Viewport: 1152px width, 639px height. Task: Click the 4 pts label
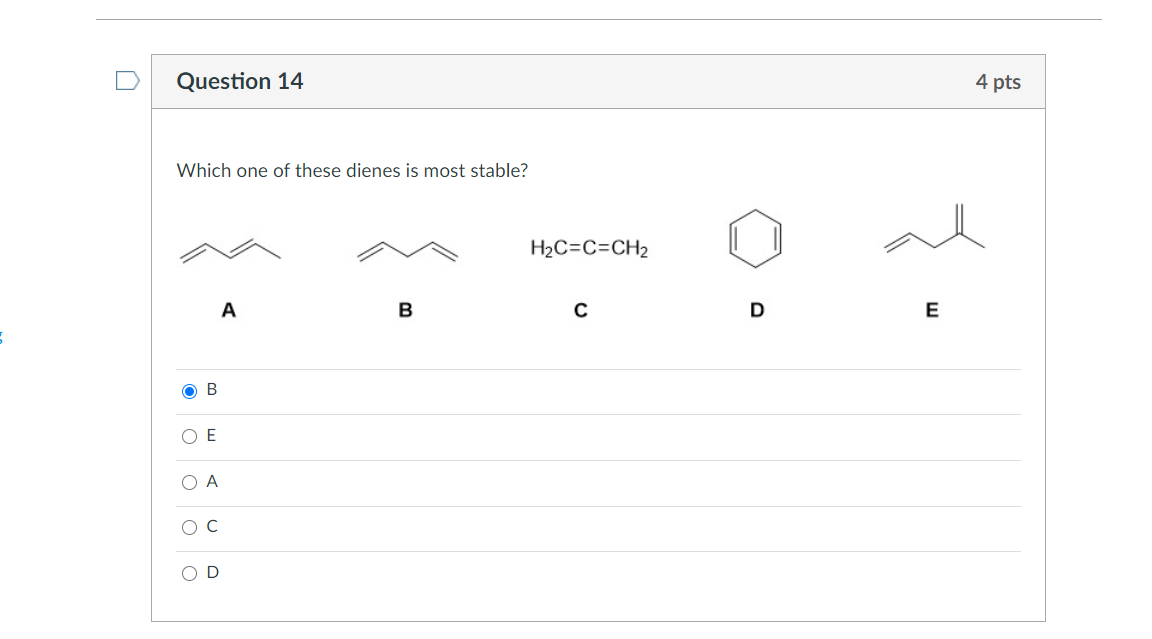(x=1000, y=81)
